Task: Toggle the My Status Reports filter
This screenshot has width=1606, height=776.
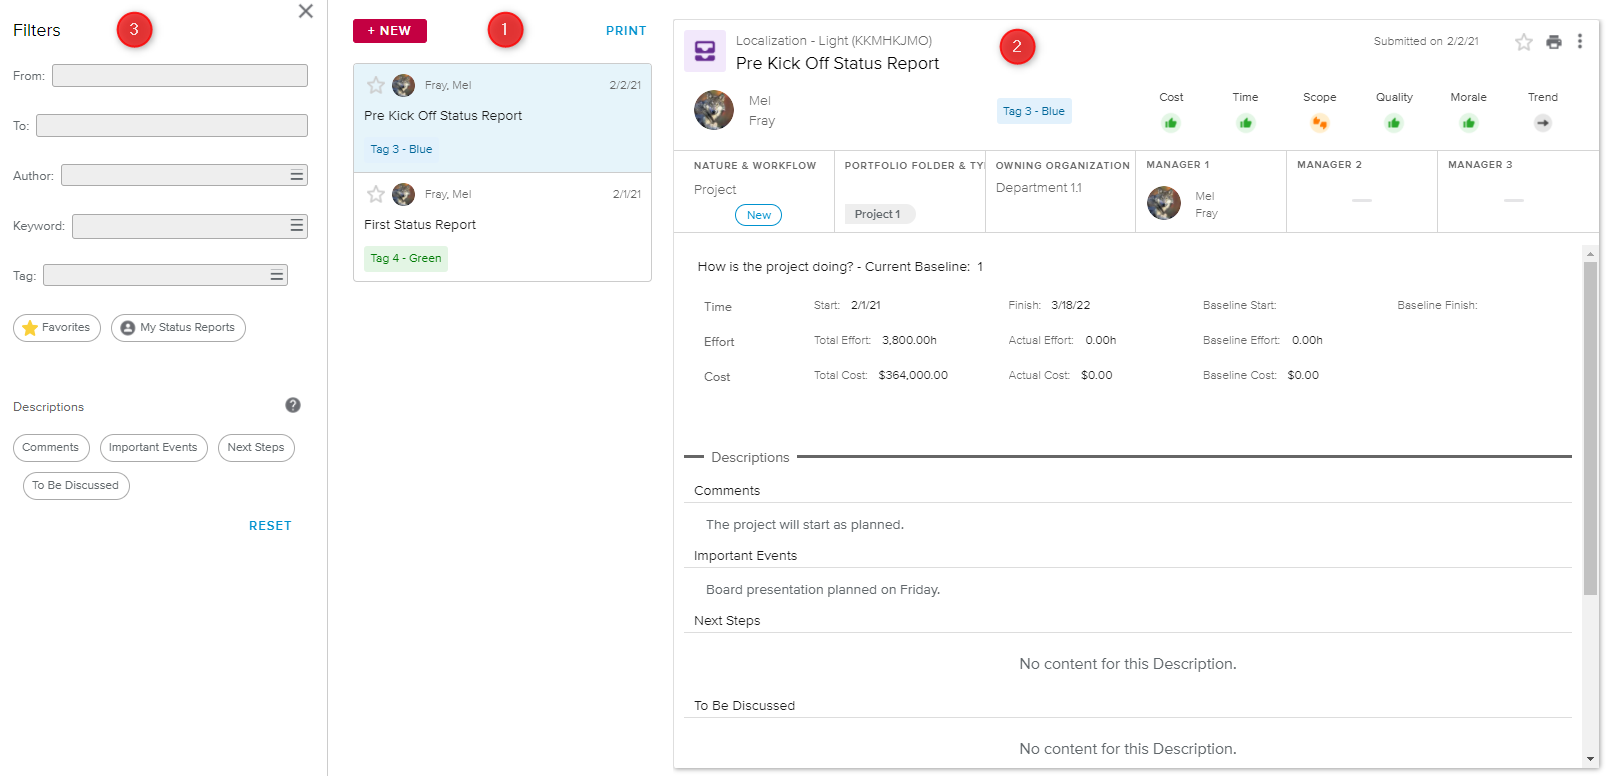Action: coord(178,328)
